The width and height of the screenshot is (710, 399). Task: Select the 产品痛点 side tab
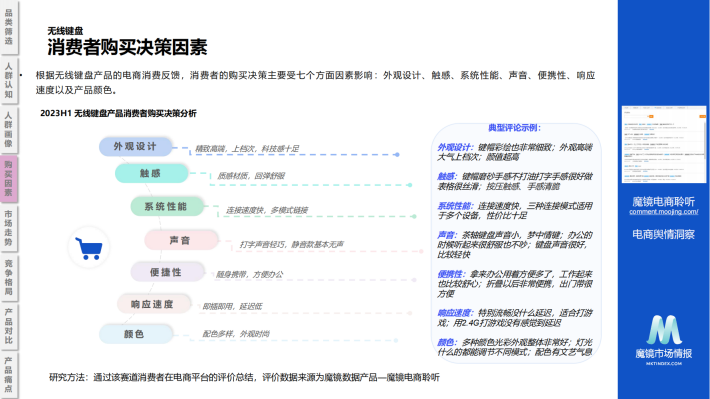tap(9, 375)
